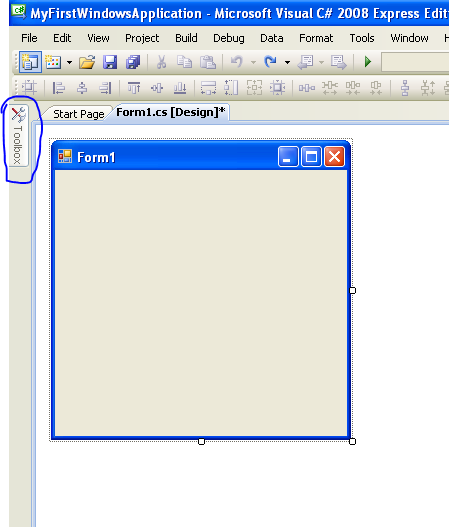Open the Build menu

187,38
